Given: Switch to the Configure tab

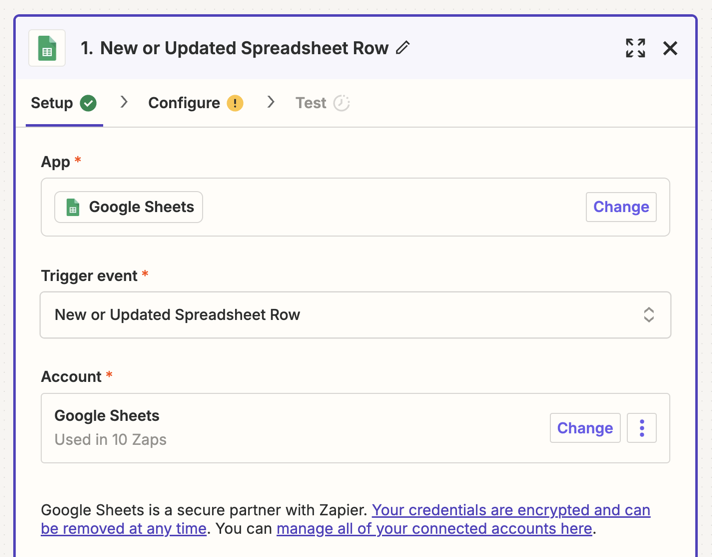Looking at the screenshot, I should (x=184, y=103).
